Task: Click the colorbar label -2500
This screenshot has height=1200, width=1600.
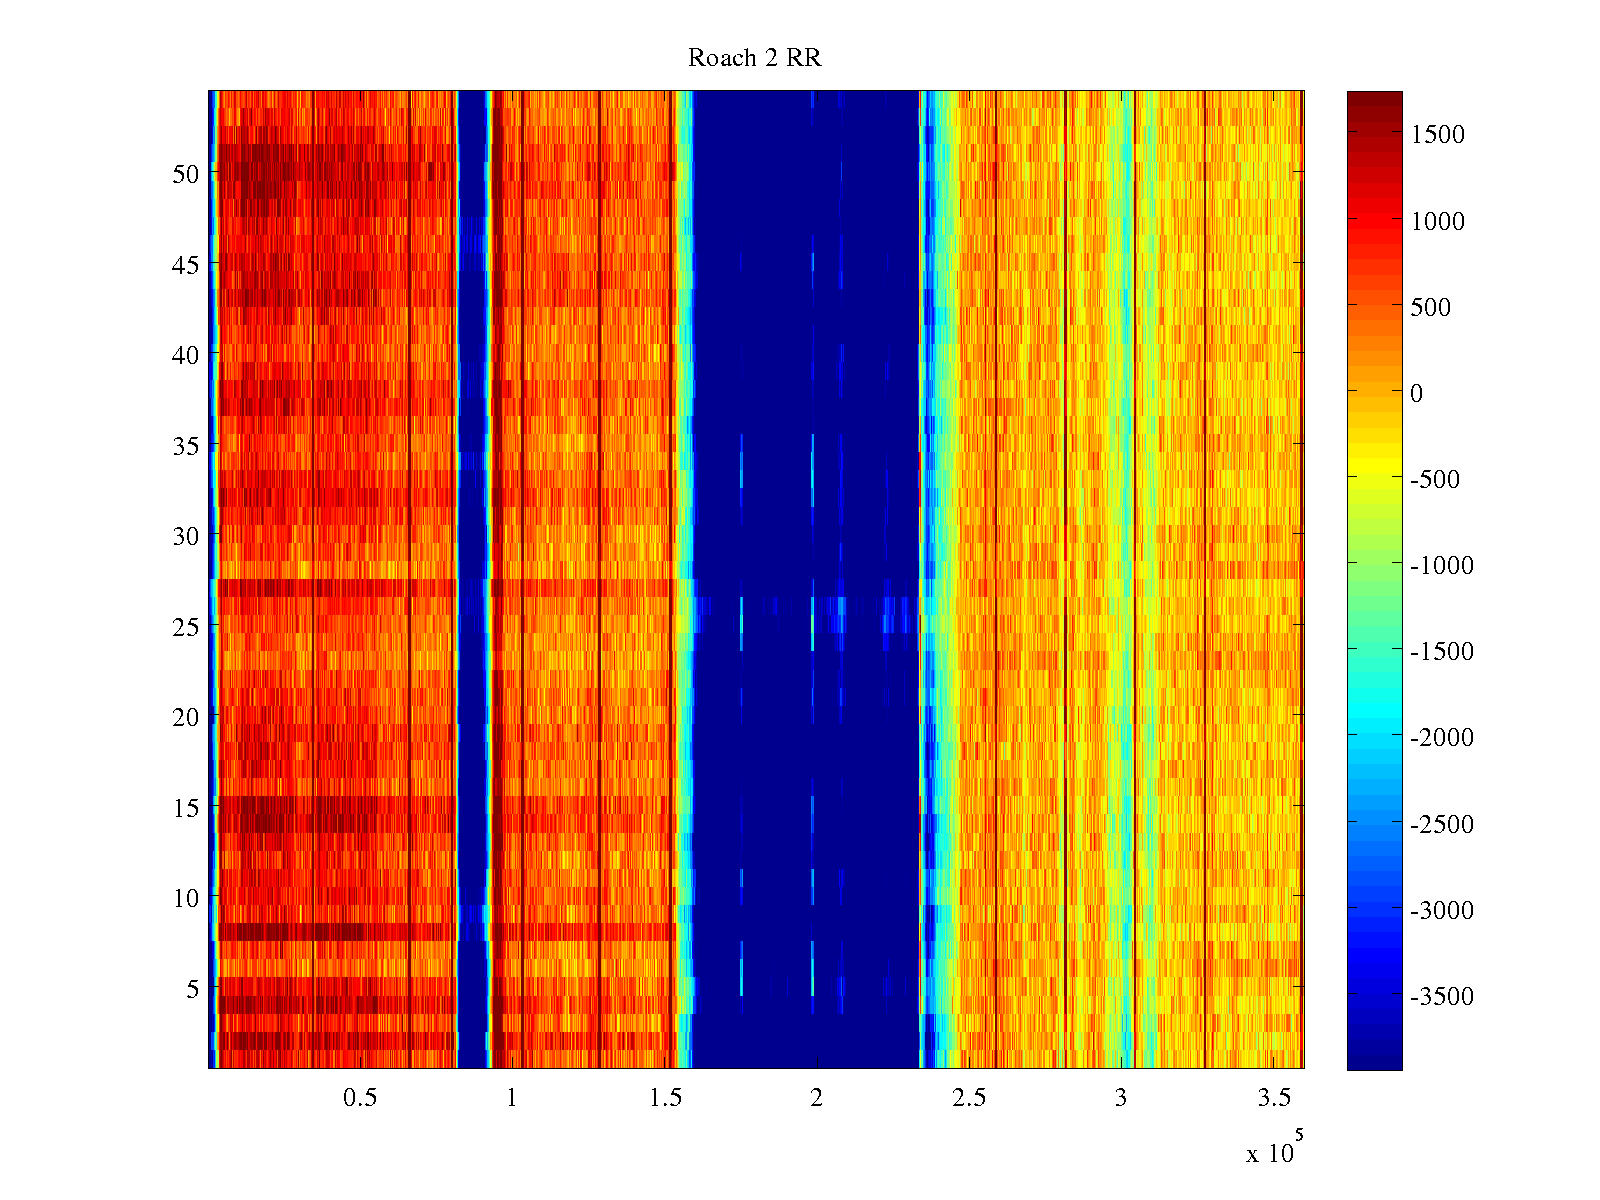Action: [x=1442, y=824]
